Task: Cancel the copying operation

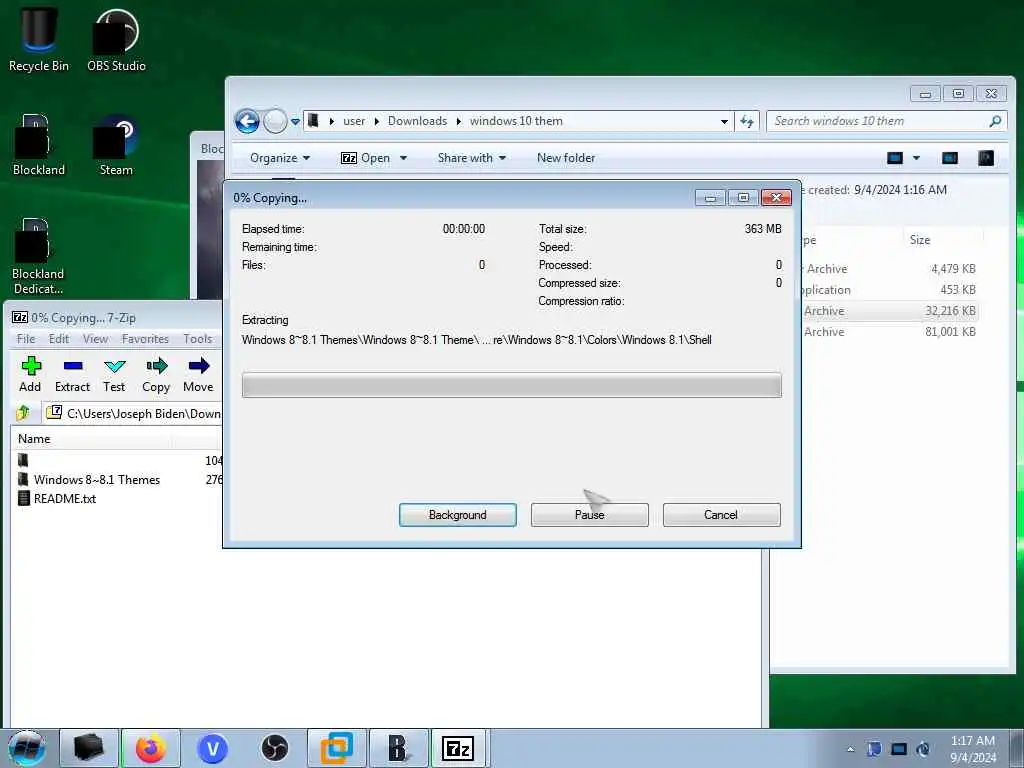Action: (721, 515)
